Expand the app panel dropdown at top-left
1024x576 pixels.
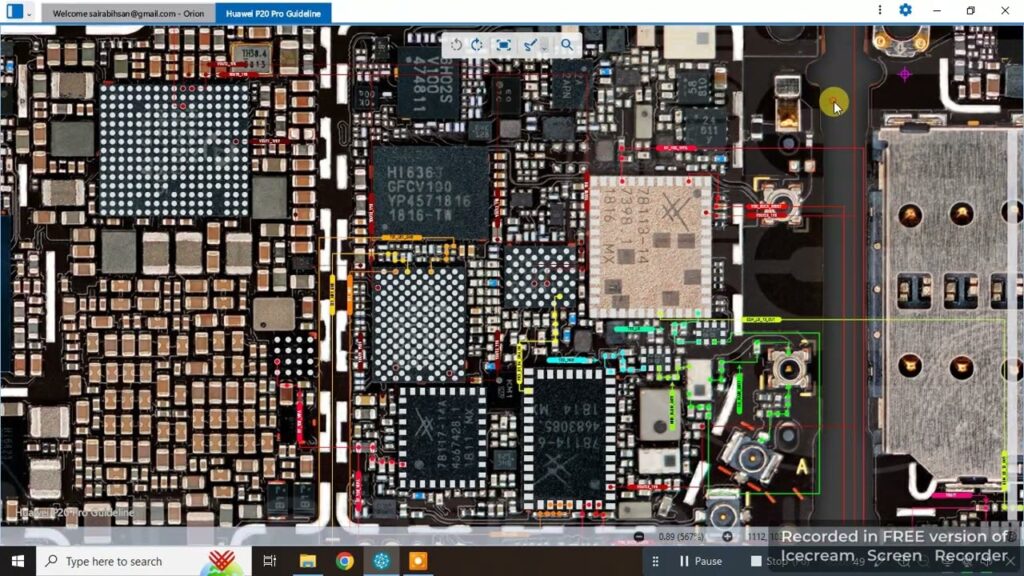pos(29,13)
